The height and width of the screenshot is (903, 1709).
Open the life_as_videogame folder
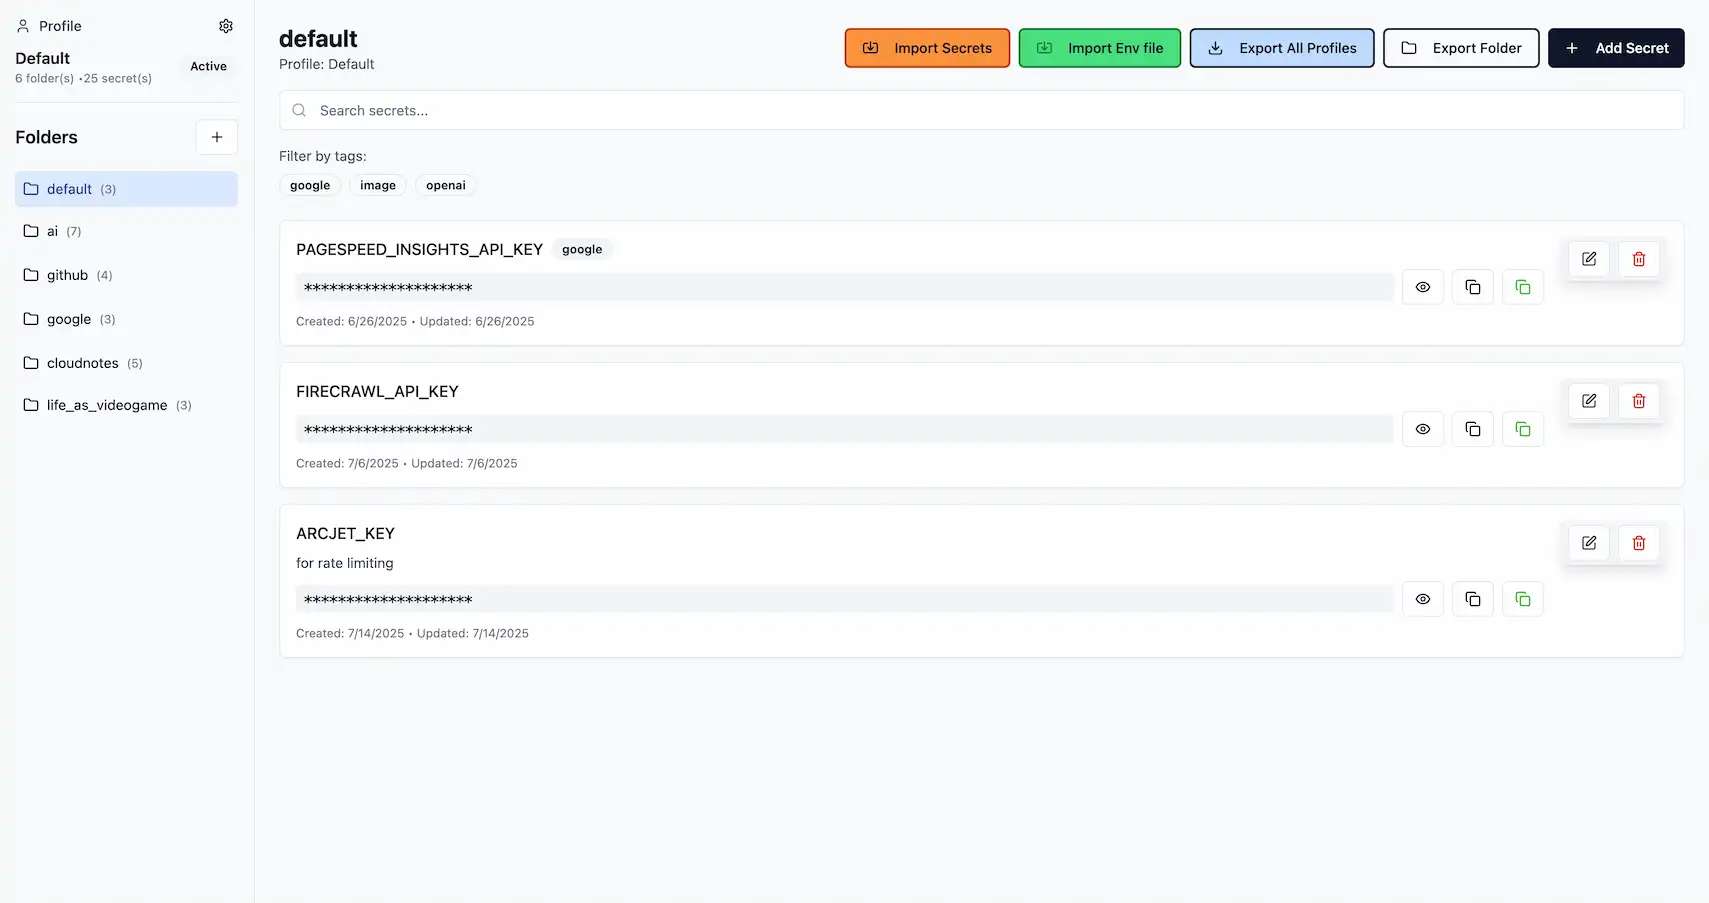click(x=107, y=405)
